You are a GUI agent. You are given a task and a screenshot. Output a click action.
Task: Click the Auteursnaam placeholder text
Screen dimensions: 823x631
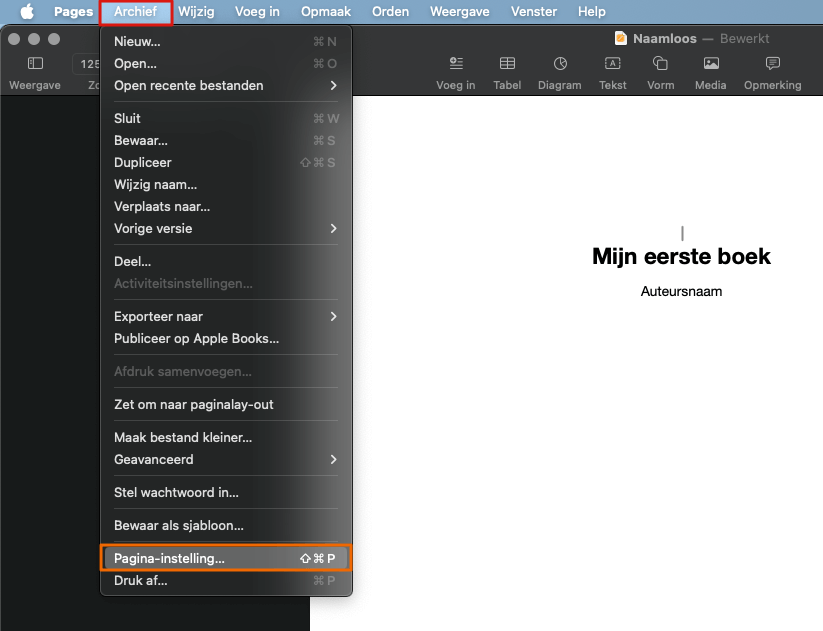coord(681,291)
